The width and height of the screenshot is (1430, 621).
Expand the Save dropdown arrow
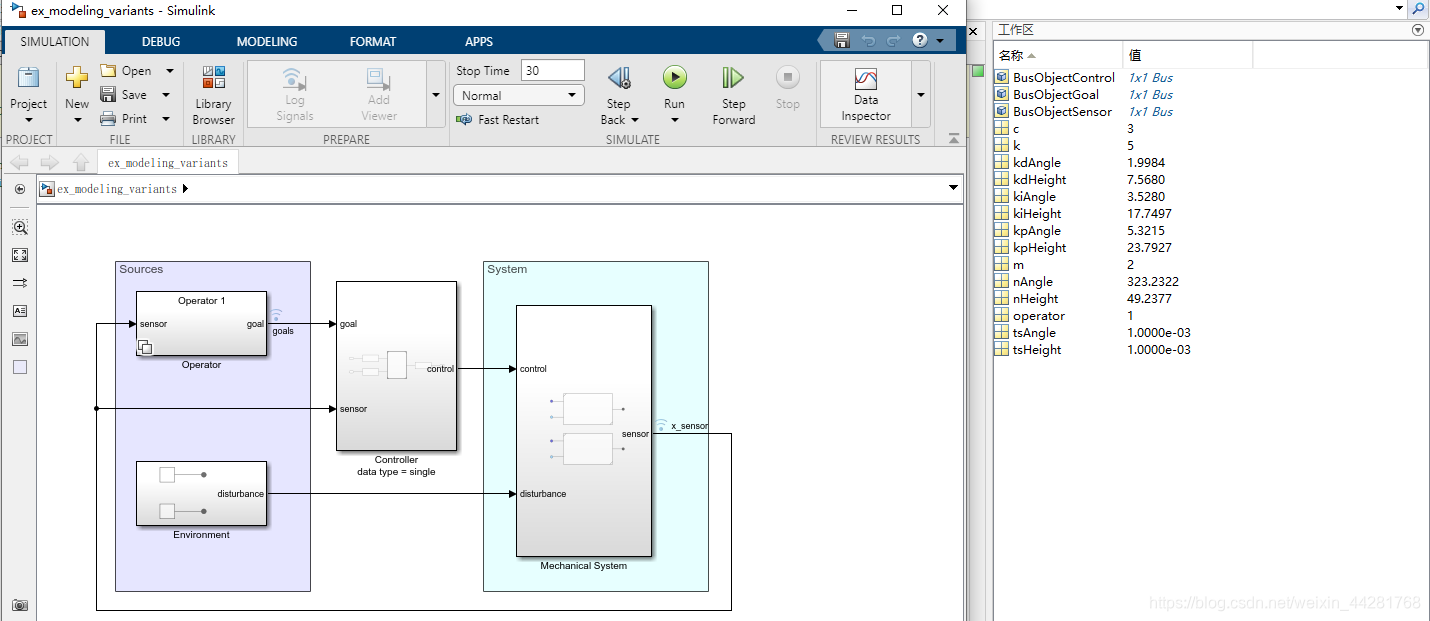(x=166, y=95)
